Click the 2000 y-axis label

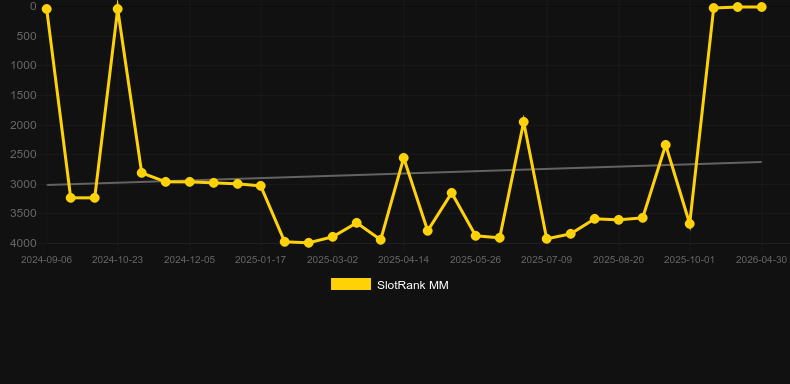(x=23, y=125)
